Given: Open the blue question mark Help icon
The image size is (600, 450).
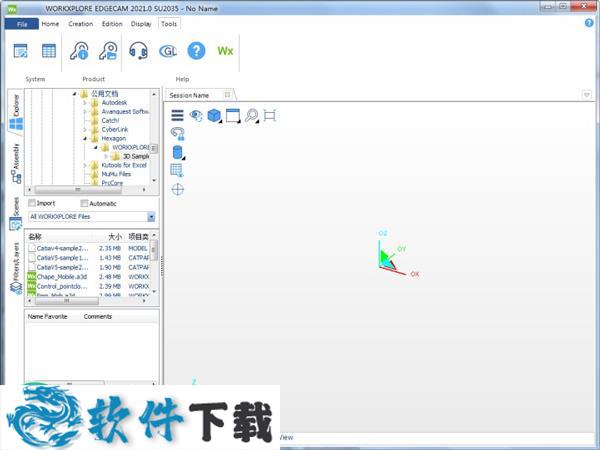Looking at the screenshot, I should 196,51.
